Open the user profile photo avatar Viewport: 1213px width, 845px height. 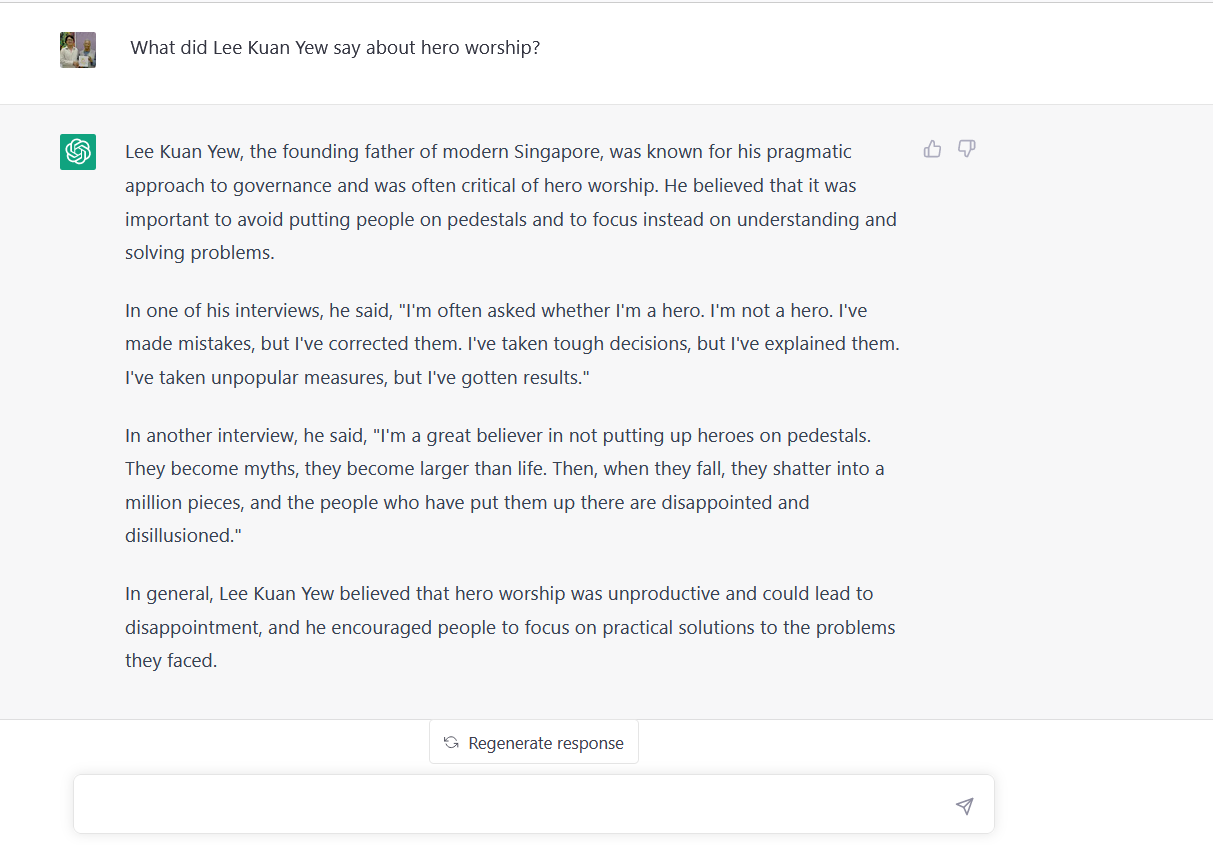(x=78, y=50)
